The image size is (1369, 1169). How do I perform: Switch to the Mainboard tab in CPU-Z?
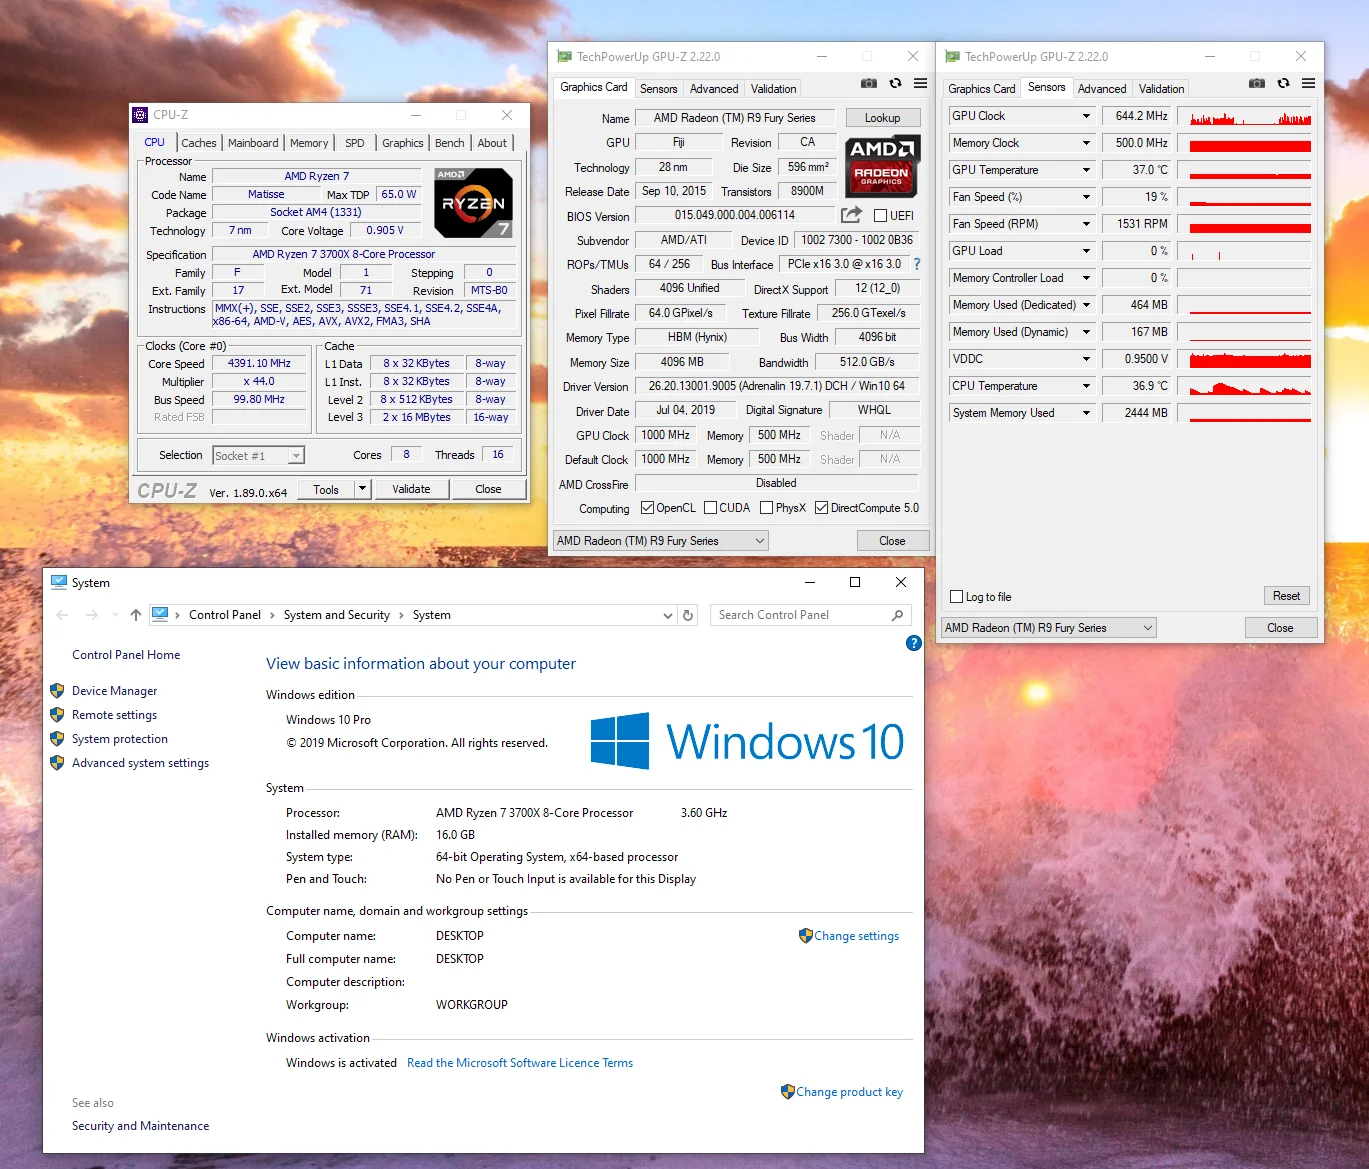(253, 143)
